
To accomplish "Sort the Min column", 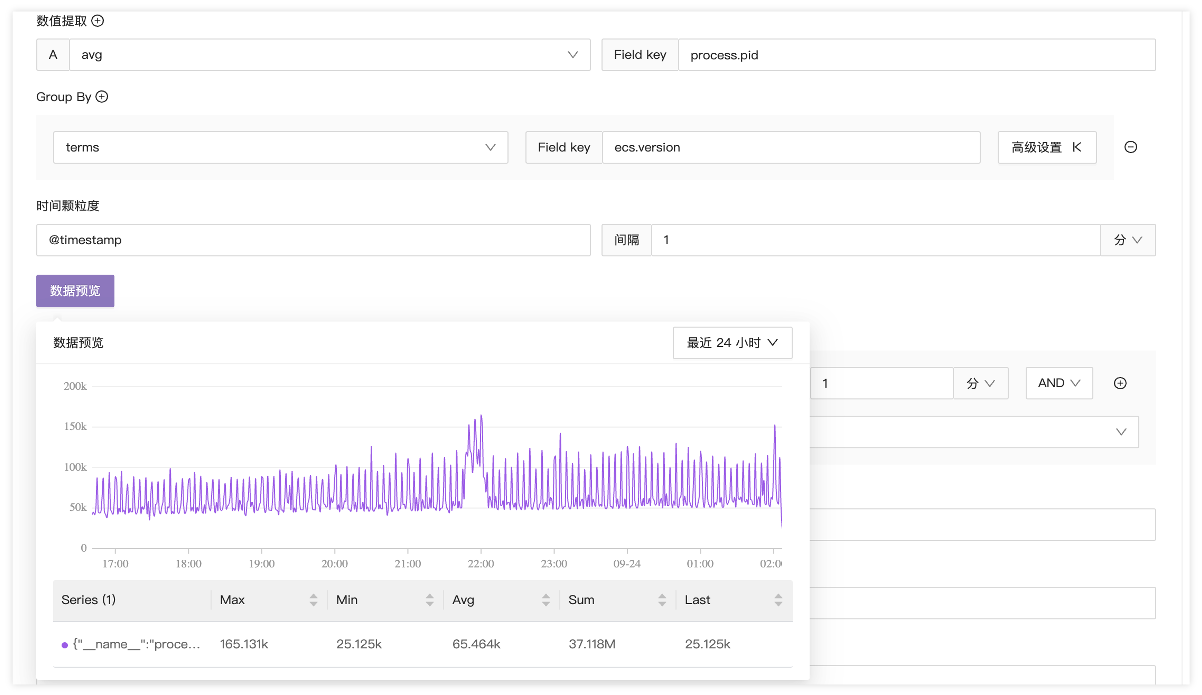I will [x=430, y=600].
